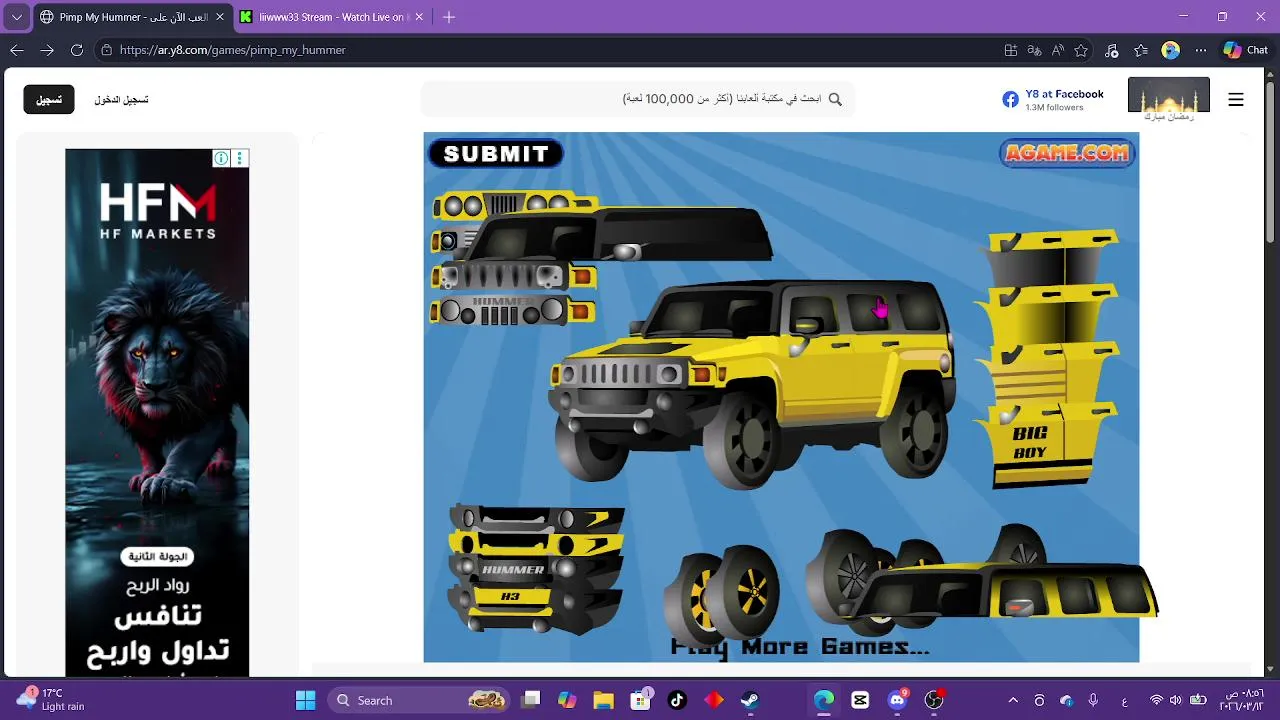Open the media control music icon
This screenshot has height=720, width=1280.
pos(1112,50)
